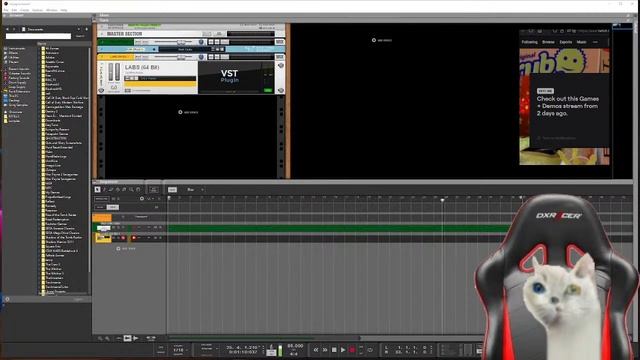Click the transport Fast Forward button

tap(325, 350)
